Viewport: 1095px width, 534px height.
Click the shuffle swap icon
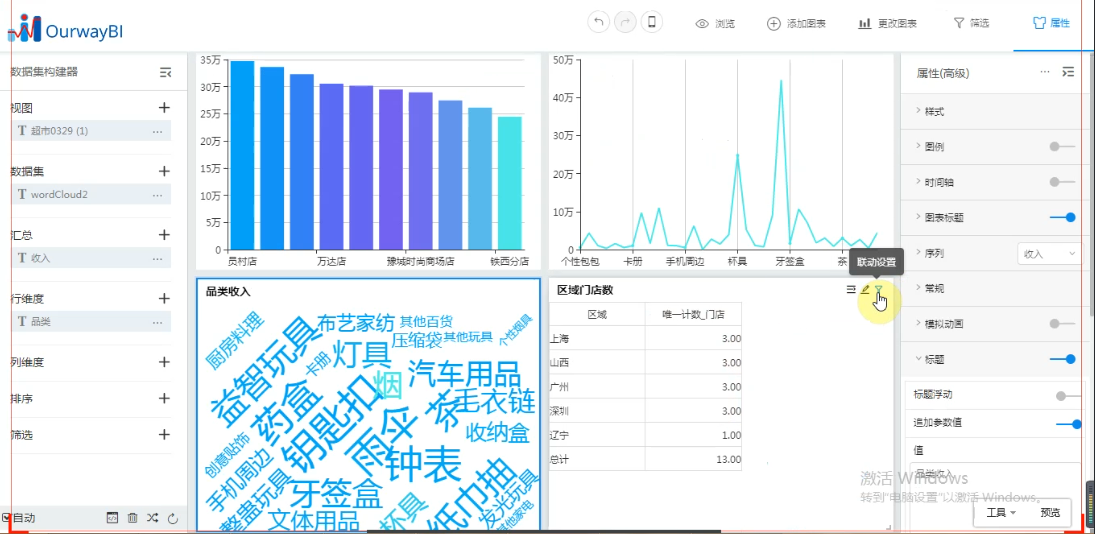(x=152, y=518)
